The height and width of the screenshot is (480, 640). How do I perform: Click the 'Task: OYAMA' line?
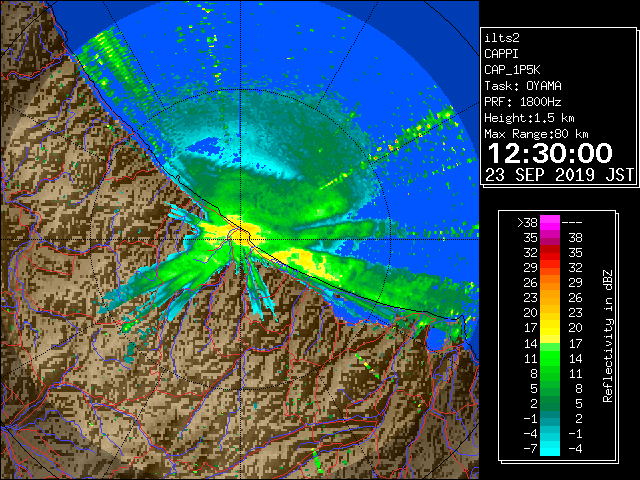point(523,86)
